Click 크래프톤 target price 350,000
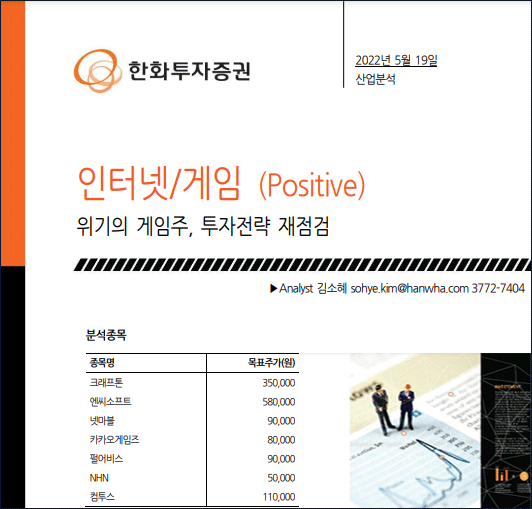 click(x=279, y=383)
